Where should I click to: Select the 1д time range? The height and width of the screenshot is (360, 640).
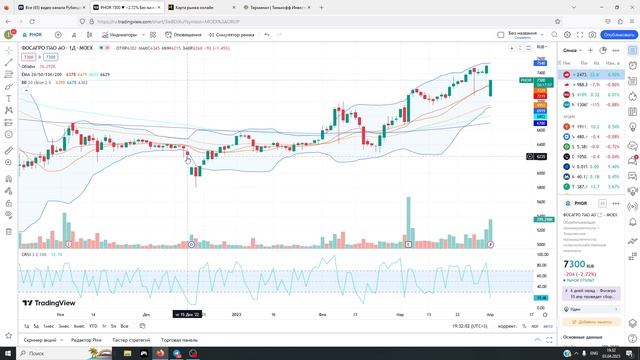pyautogui.click(x=27, y=326)
